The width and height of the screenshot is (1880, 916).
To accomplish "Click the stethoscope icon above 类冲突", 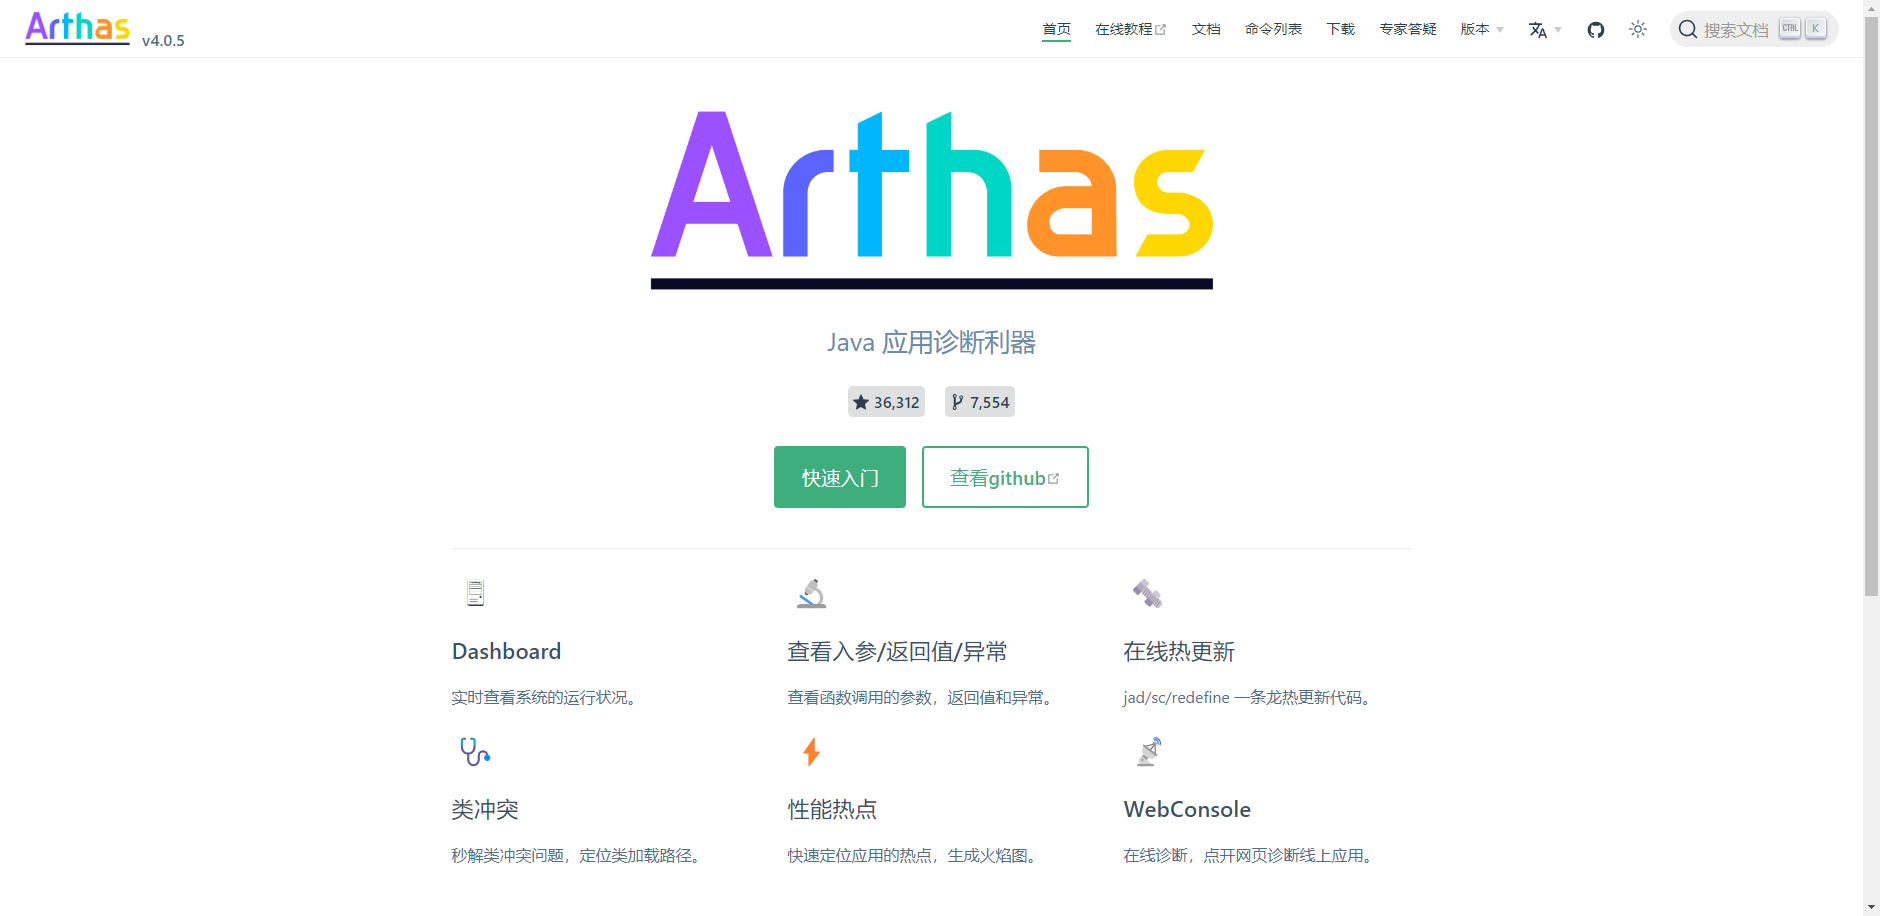I will [x=475, y=751].
